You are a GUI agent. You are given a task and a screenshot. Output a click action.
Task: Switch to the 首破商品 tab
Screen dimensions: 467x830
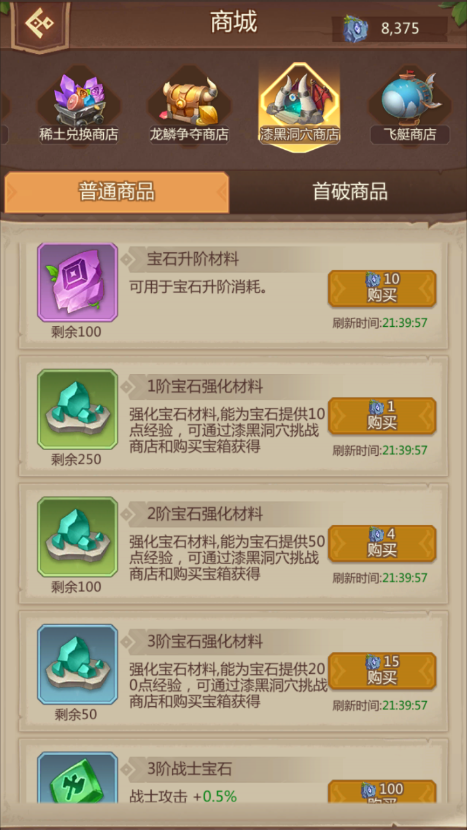coord(349,192)
